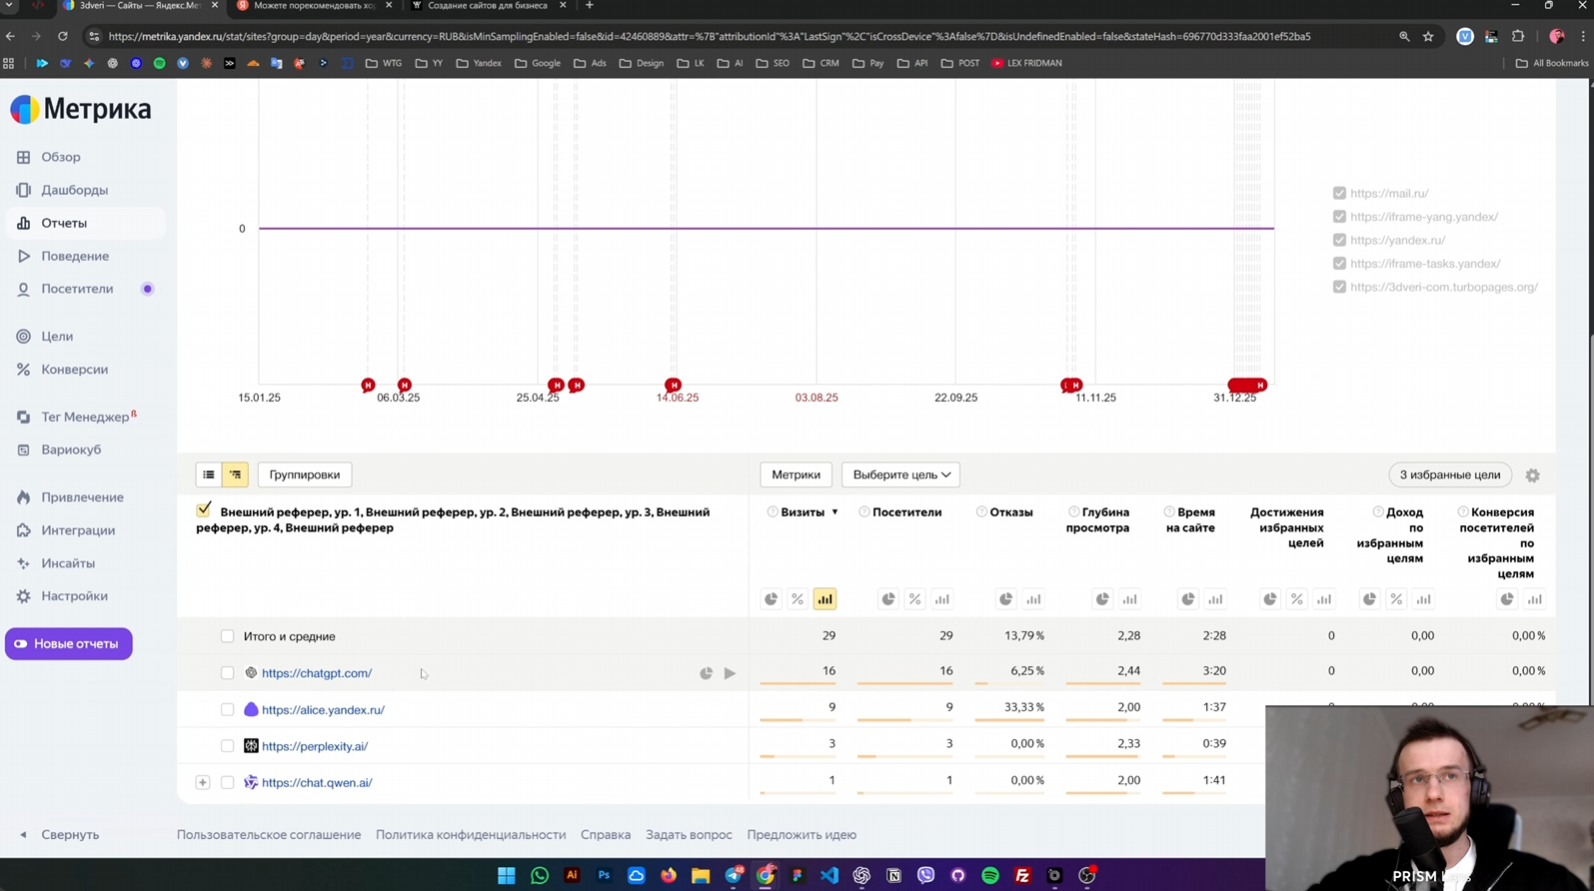Open Конверсии in the left sidebar

(x=74, y=369)
